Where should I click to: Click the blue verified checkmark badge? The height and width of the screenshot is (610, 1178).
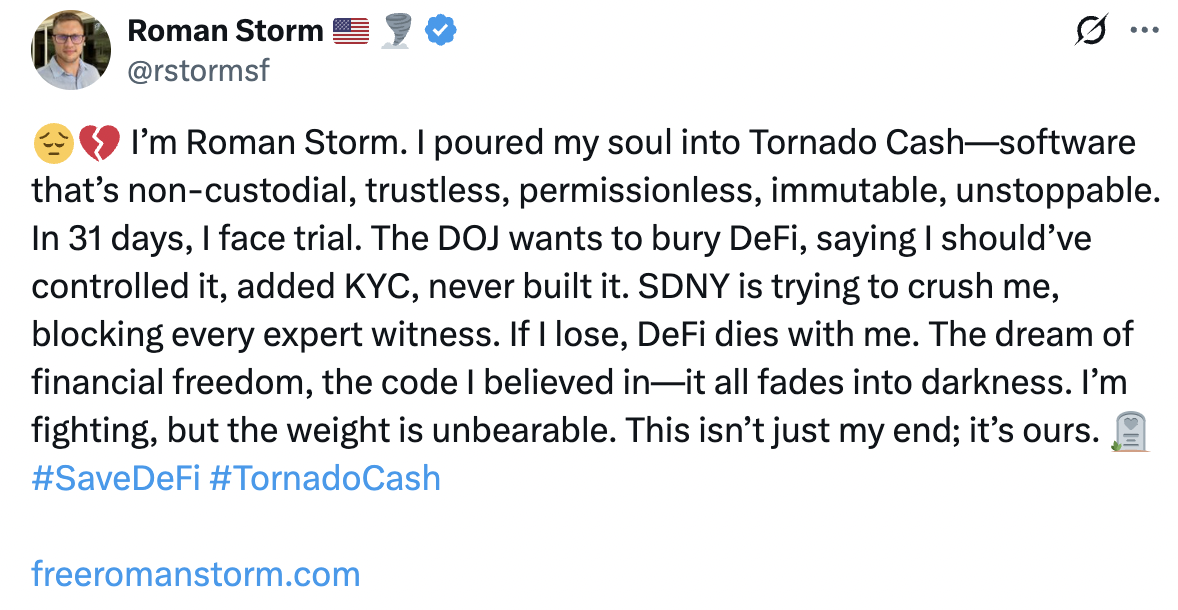pyautogui.click(x=441, y=31)
